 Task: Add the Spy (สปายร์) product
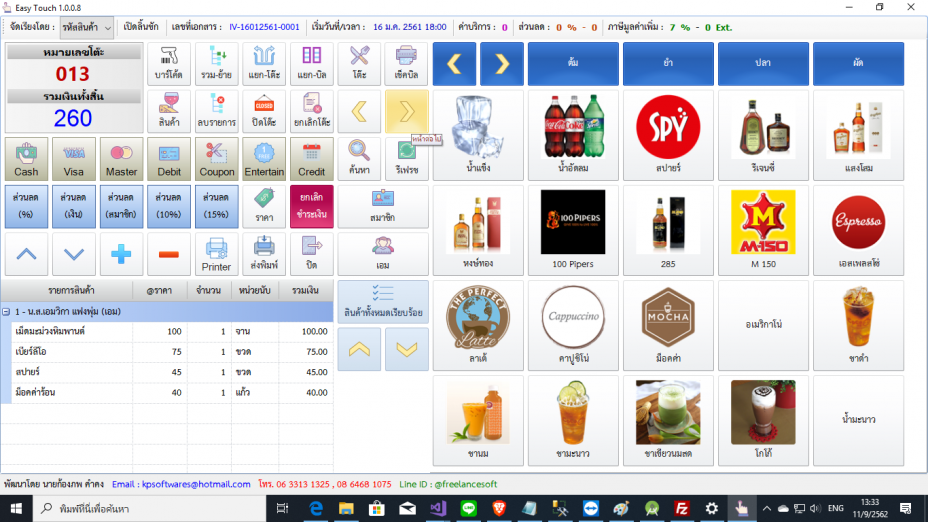(x=668, y=136)
